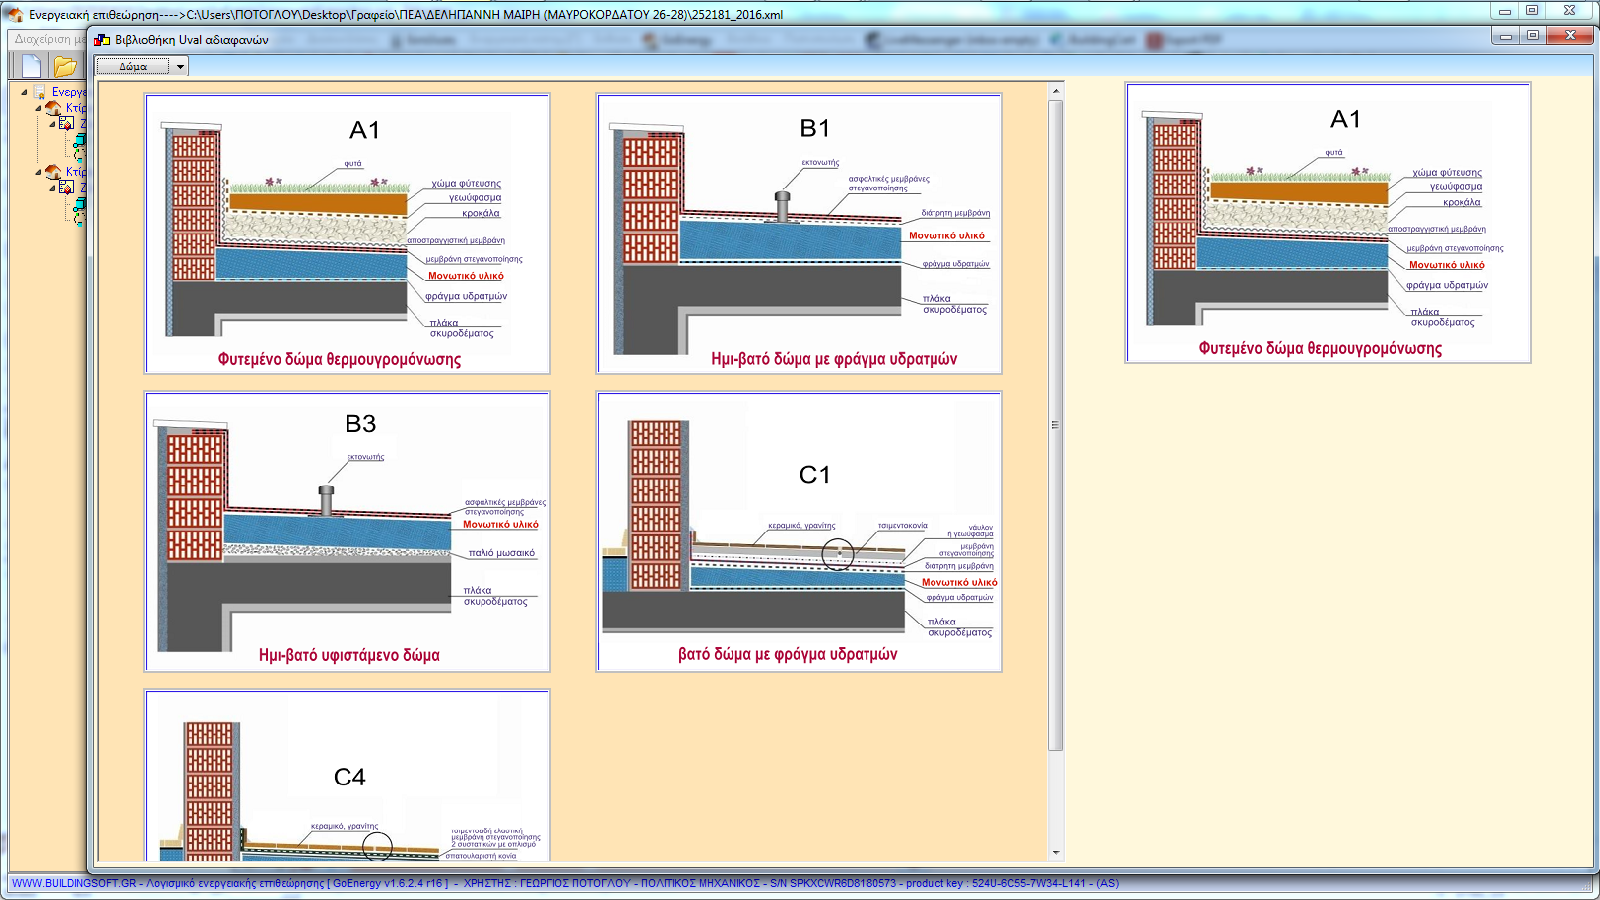Click the Δώμα category button
This screenshot has width=1600, height=900.
tap(133, 67)
